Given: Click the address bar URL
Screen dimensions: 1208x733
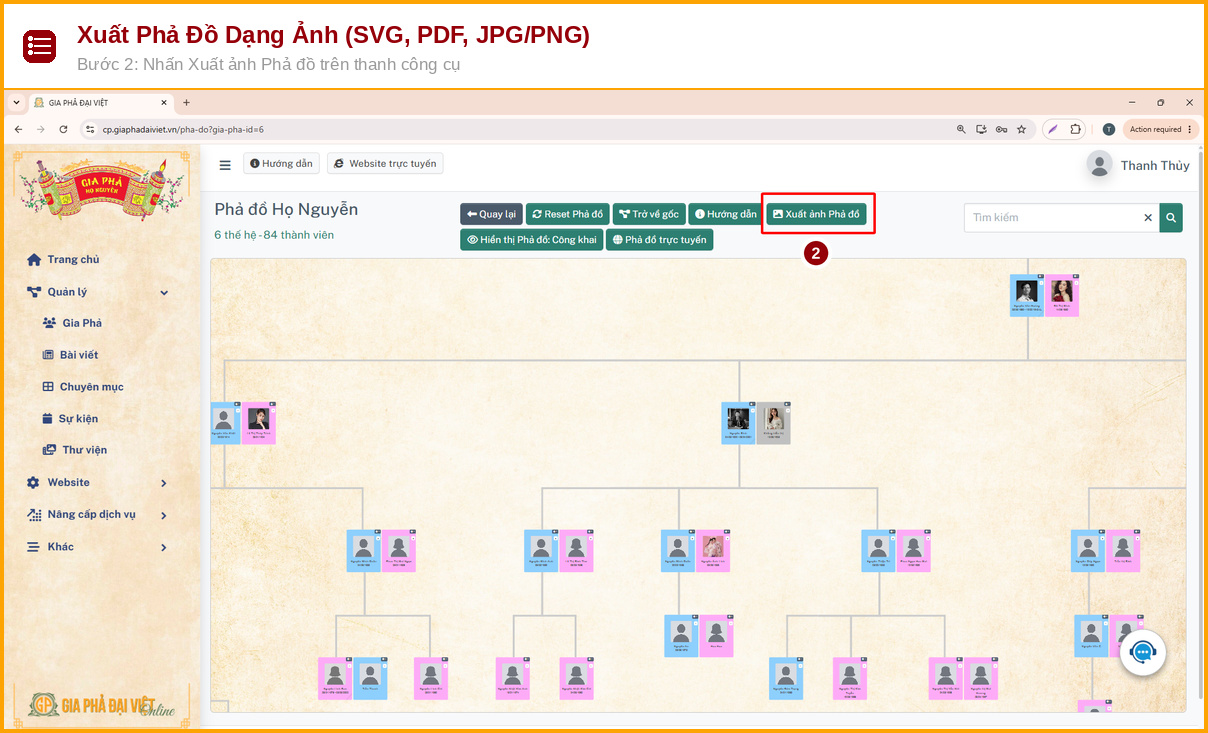Looking at the screenshot, I should pyautogui.click(x=183, y=129).
